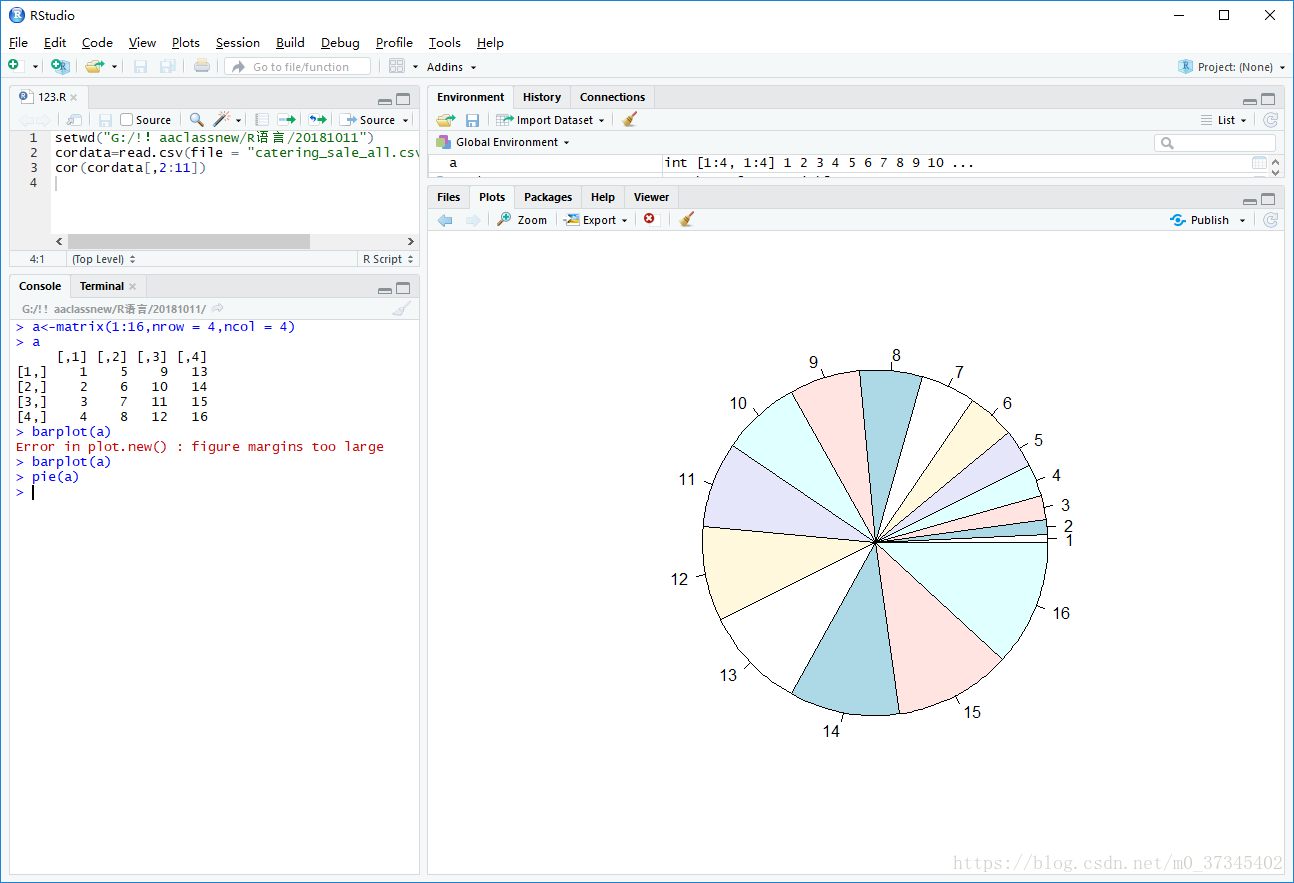Open the Addins dropdown
This screenshot has height=883, width=1294.
coord(452,67)
